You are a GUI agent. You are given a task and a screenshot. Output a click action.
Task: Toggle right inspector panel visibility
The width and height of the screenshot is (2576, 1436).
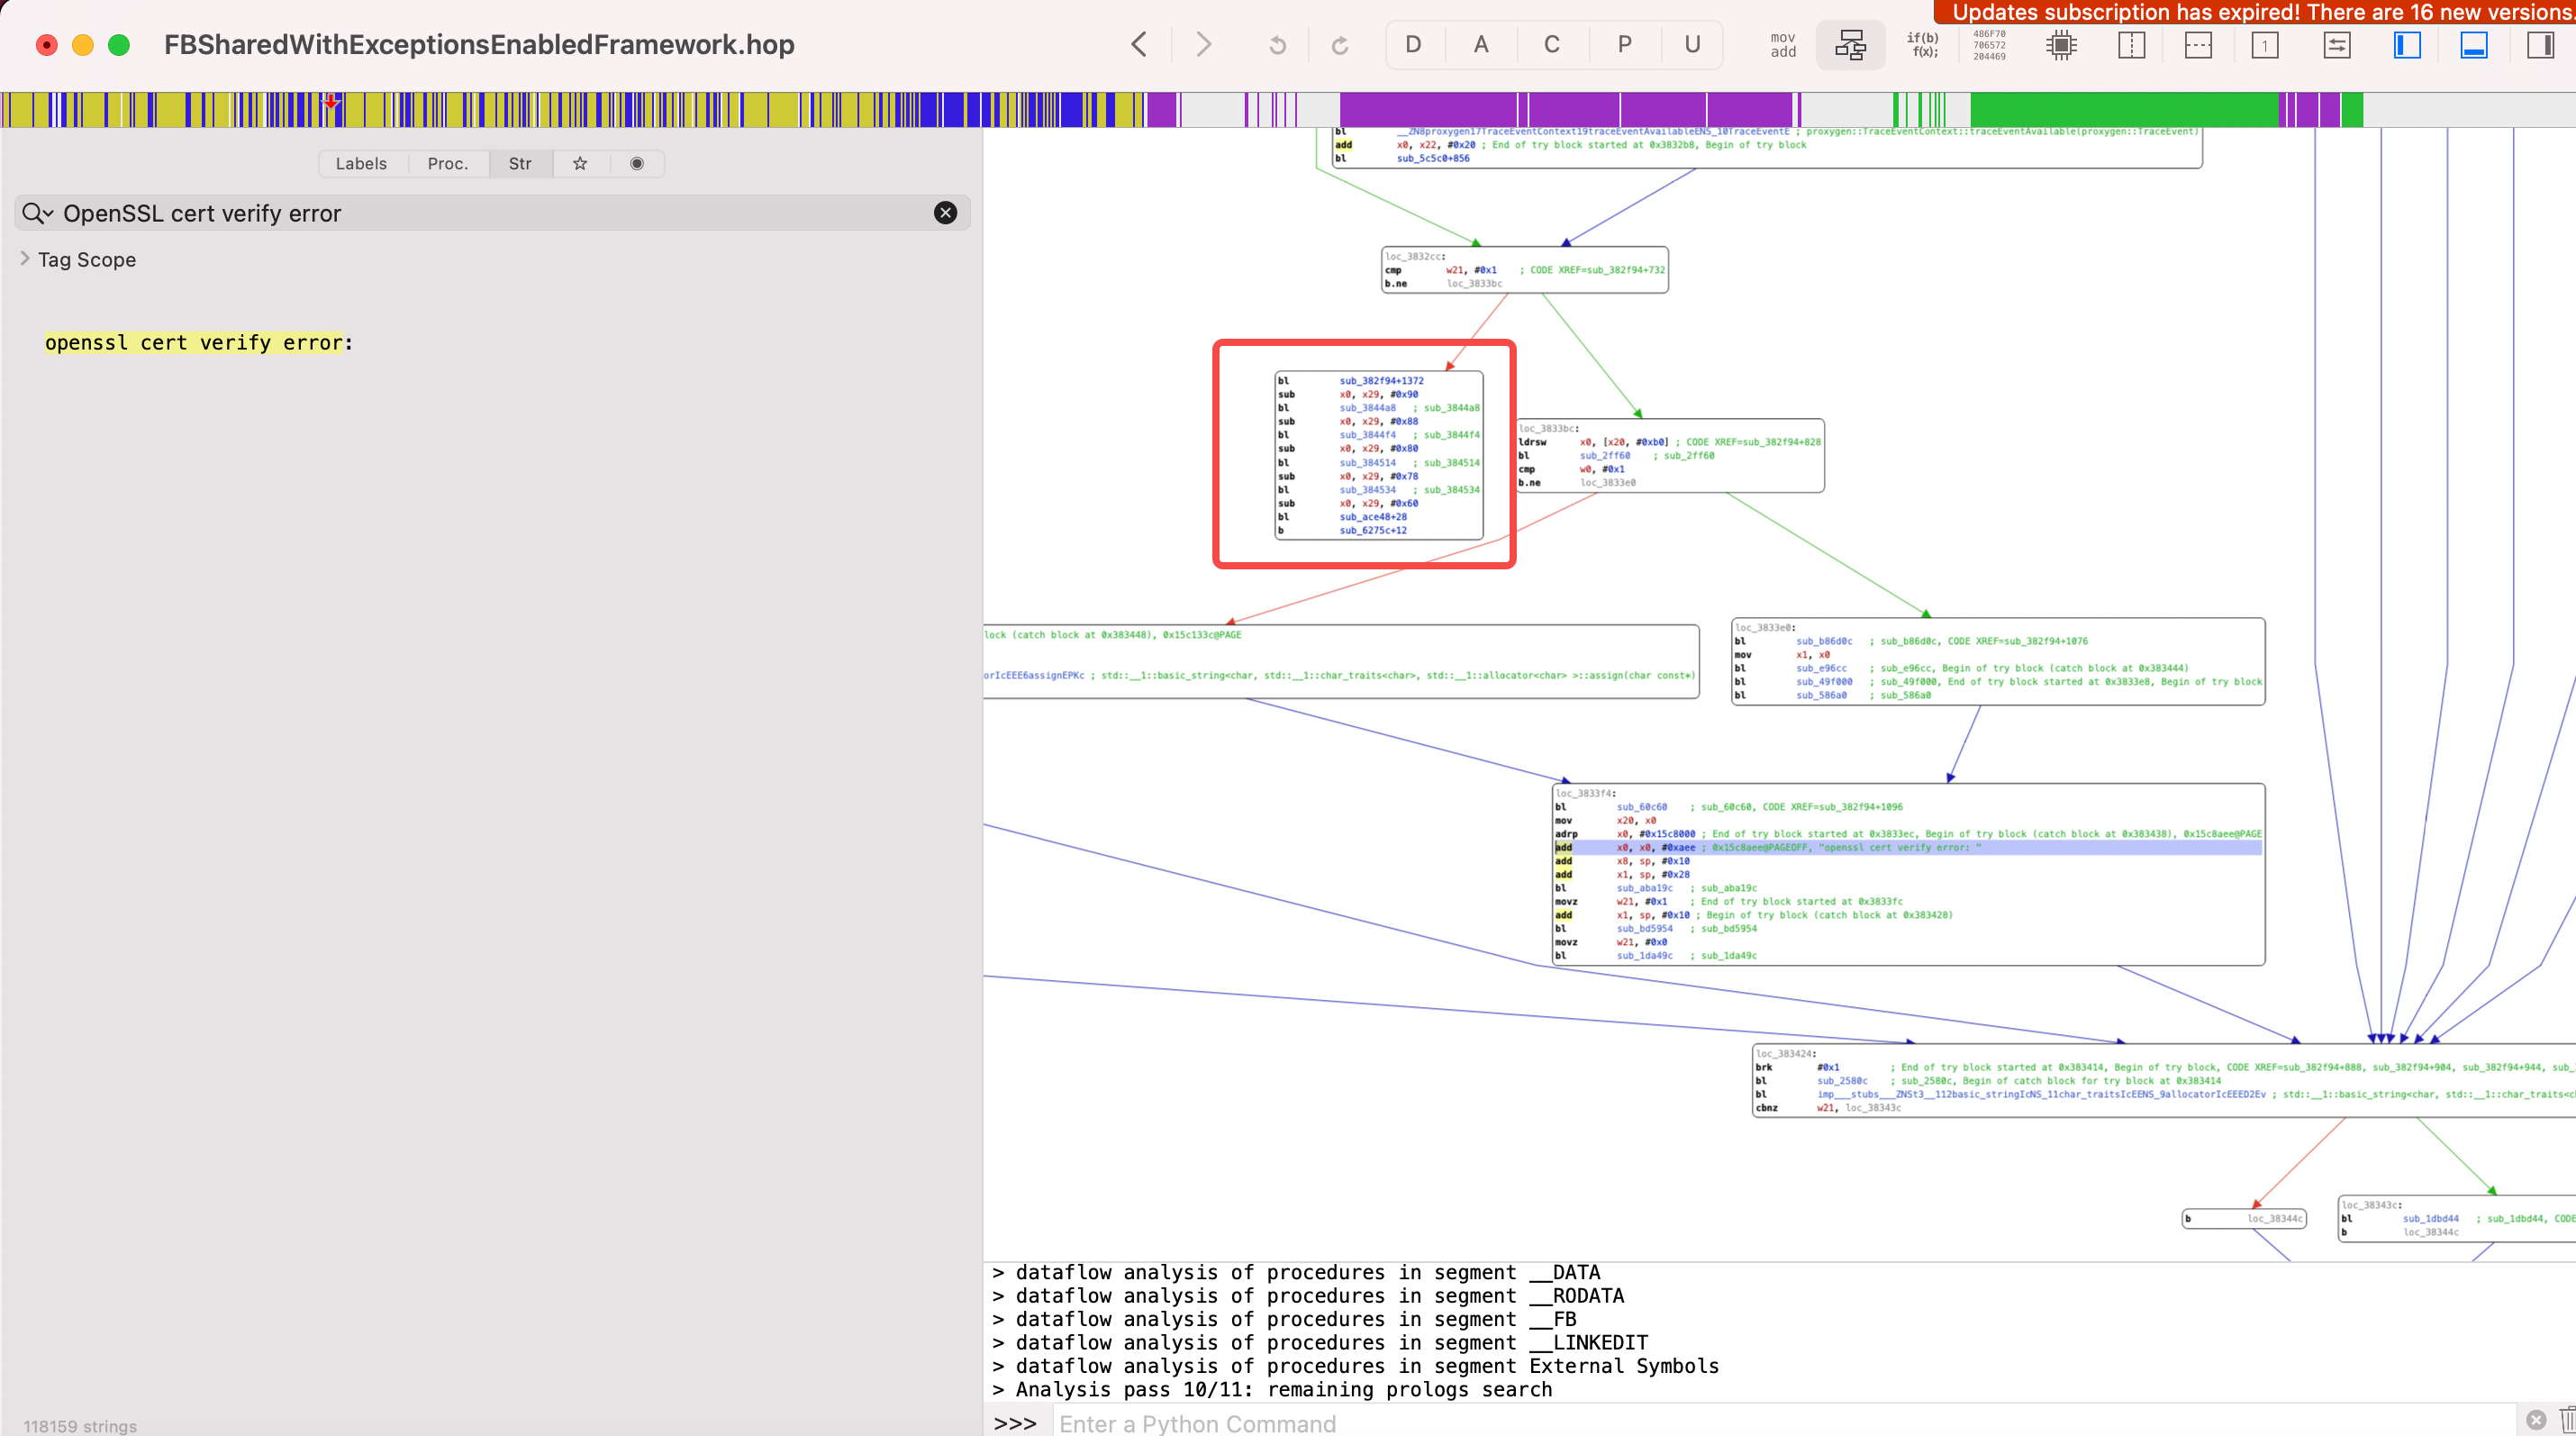(2540, 45)
